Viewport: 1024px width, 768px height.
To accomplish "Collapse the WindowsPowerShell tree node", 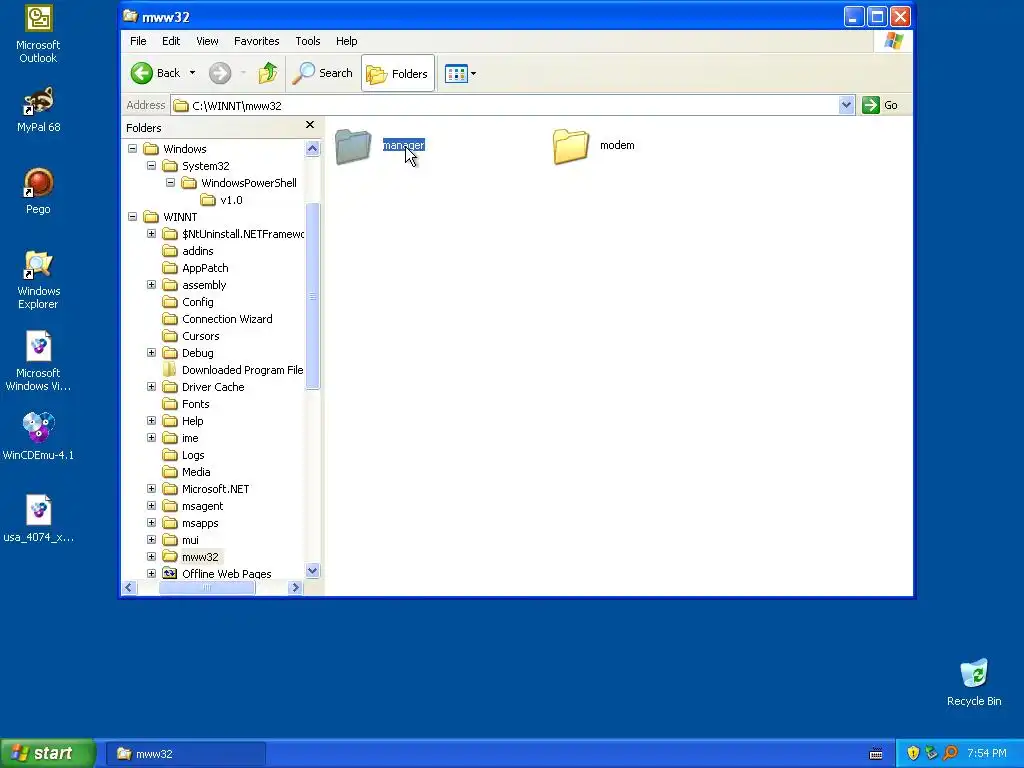I will [170, 183].
